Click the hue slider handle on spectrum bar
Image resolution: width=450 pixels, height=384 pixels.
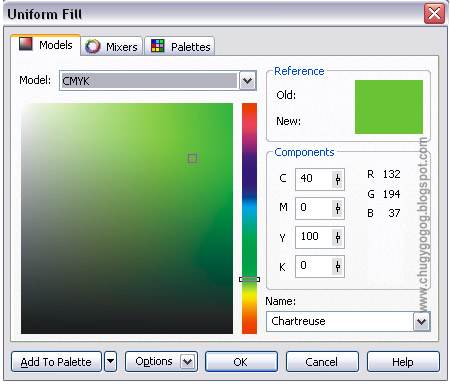(x=249, y=279)
